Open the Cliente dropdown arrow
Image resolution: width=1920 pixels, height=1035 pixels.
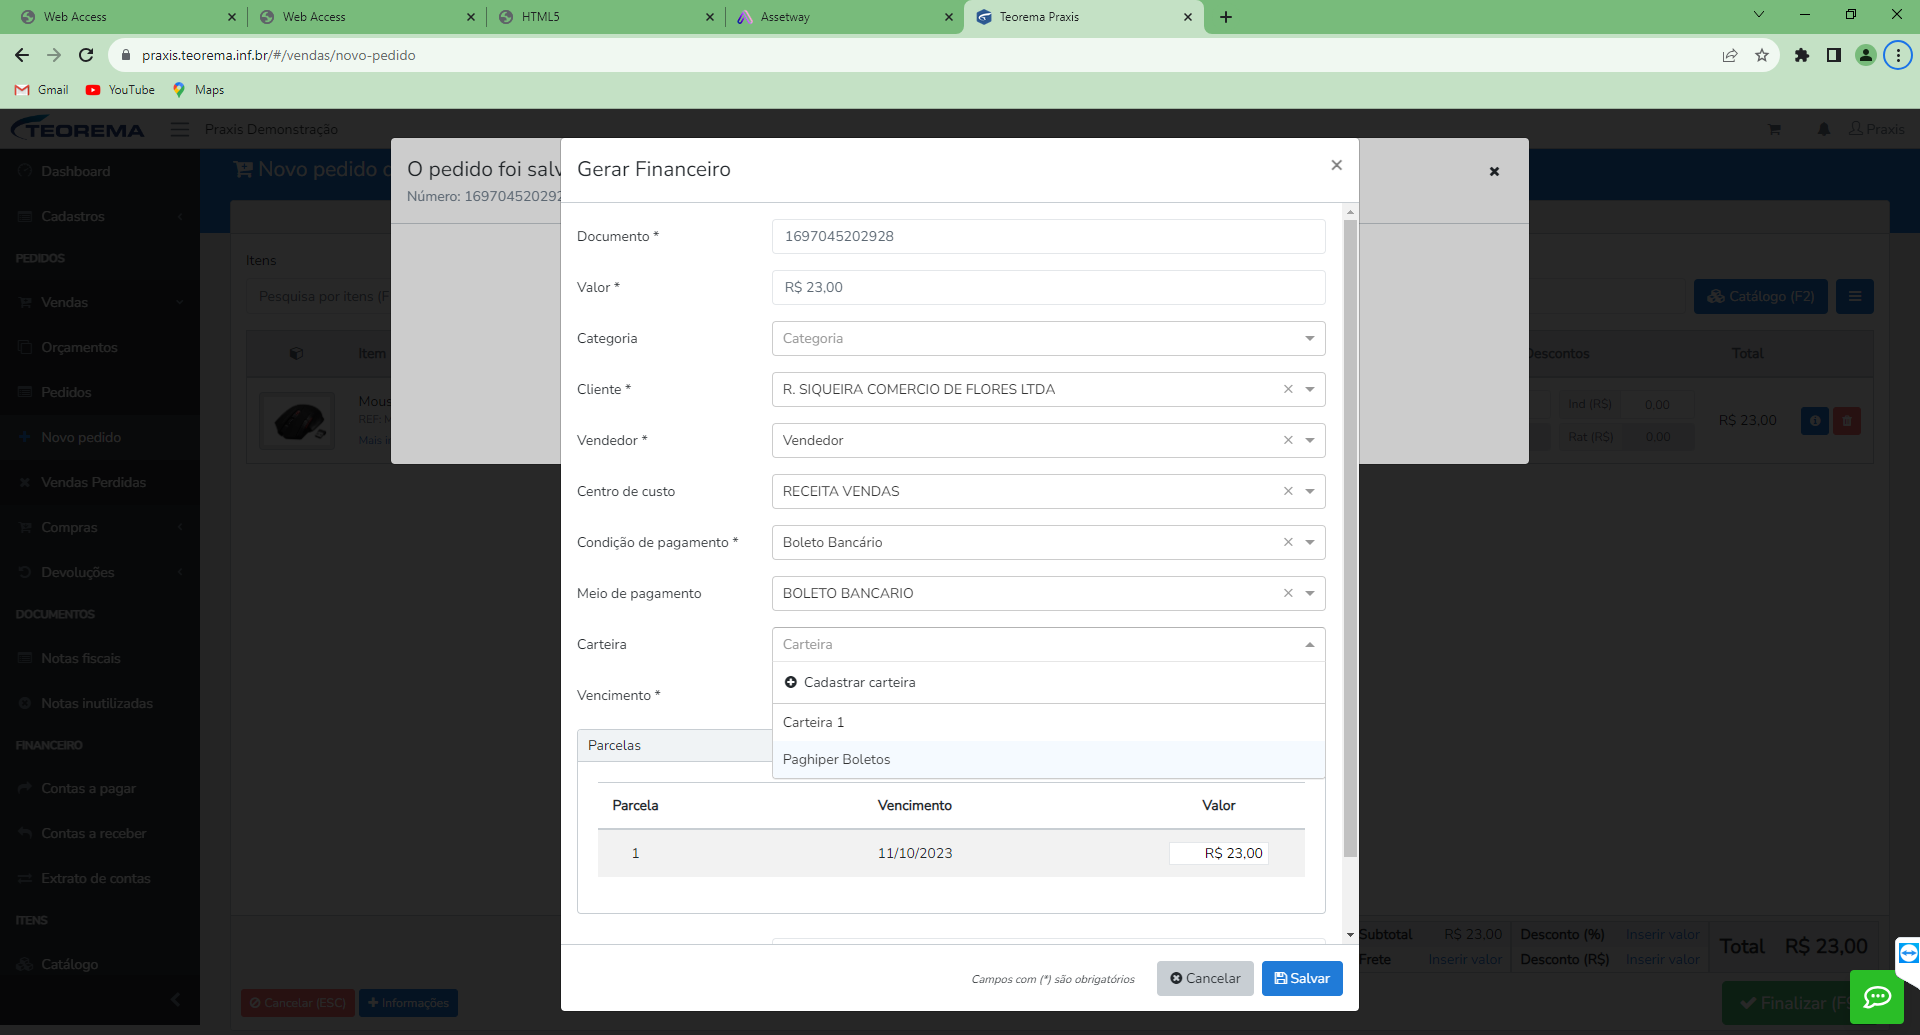[x=1309, y=389]
